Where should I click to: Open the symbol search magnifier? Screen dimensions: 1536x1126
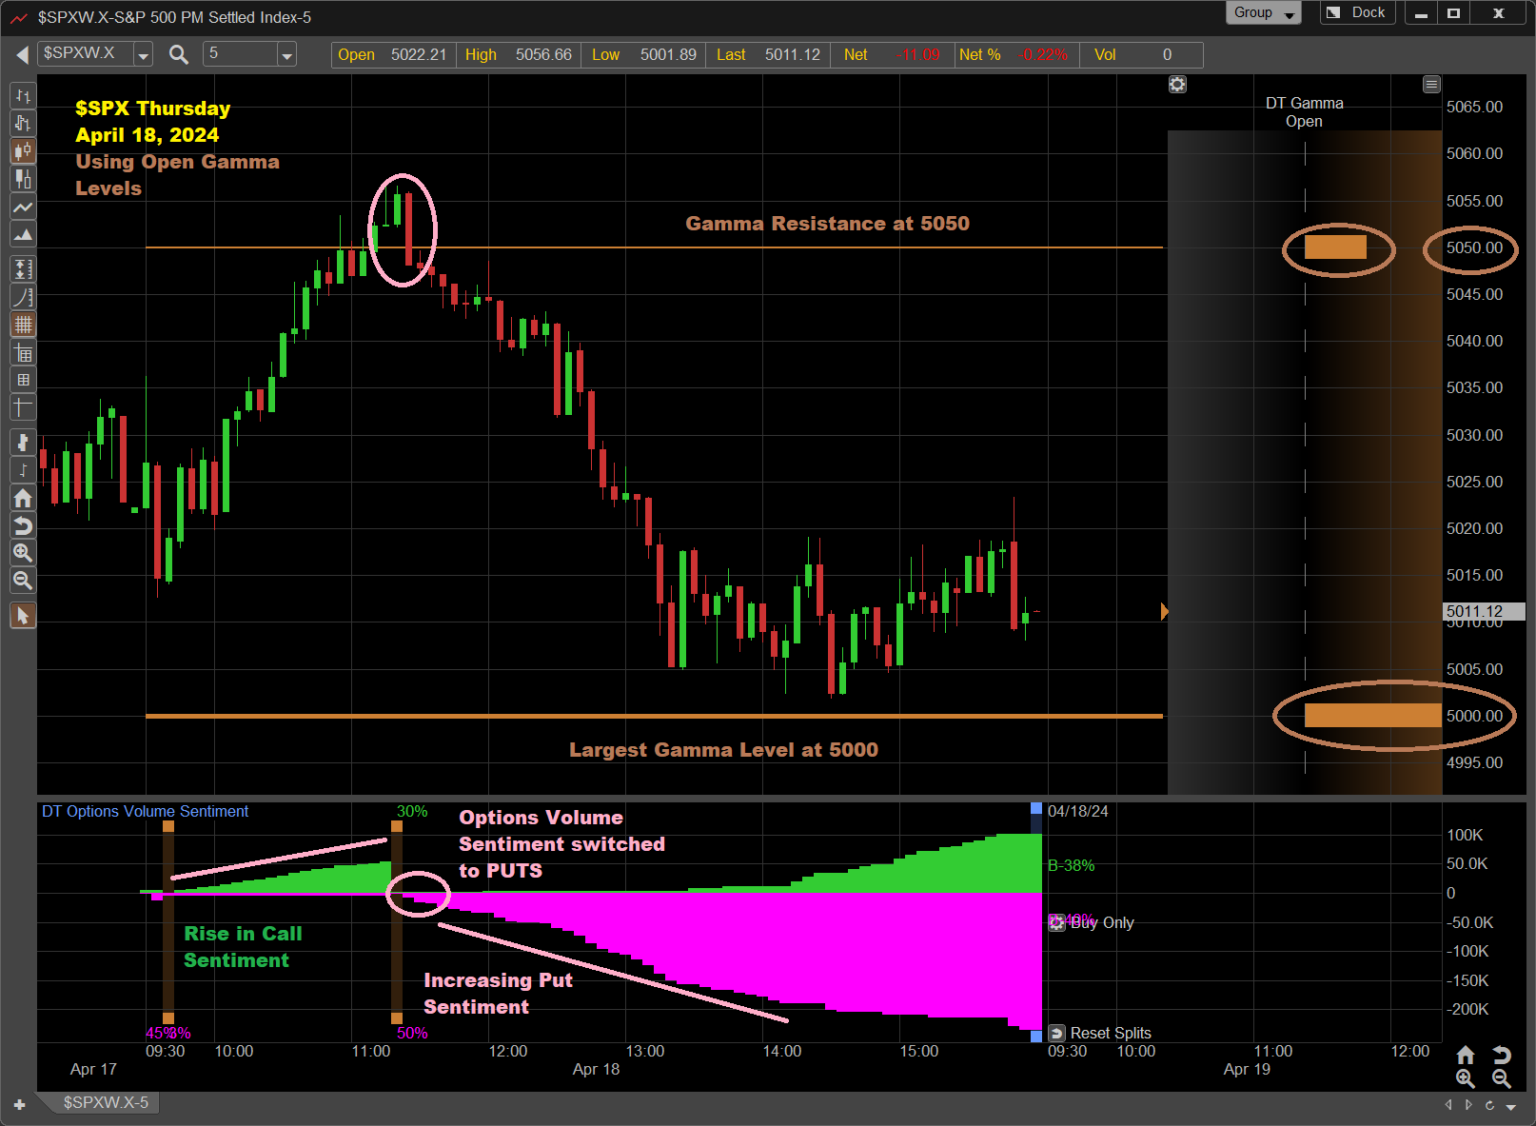coord(179,55)
